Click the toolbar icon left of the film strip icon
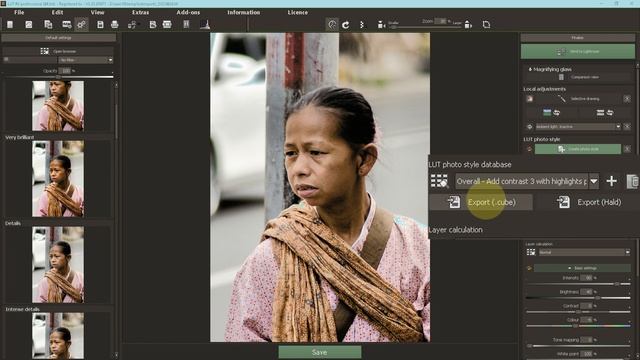 153,24
